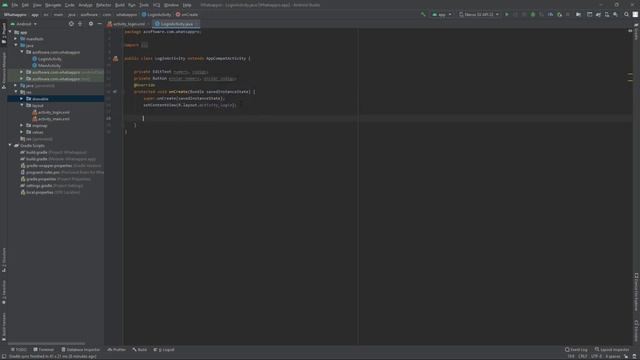Open the TODO tool window button
Screen dimensions: 640x360
19,349
